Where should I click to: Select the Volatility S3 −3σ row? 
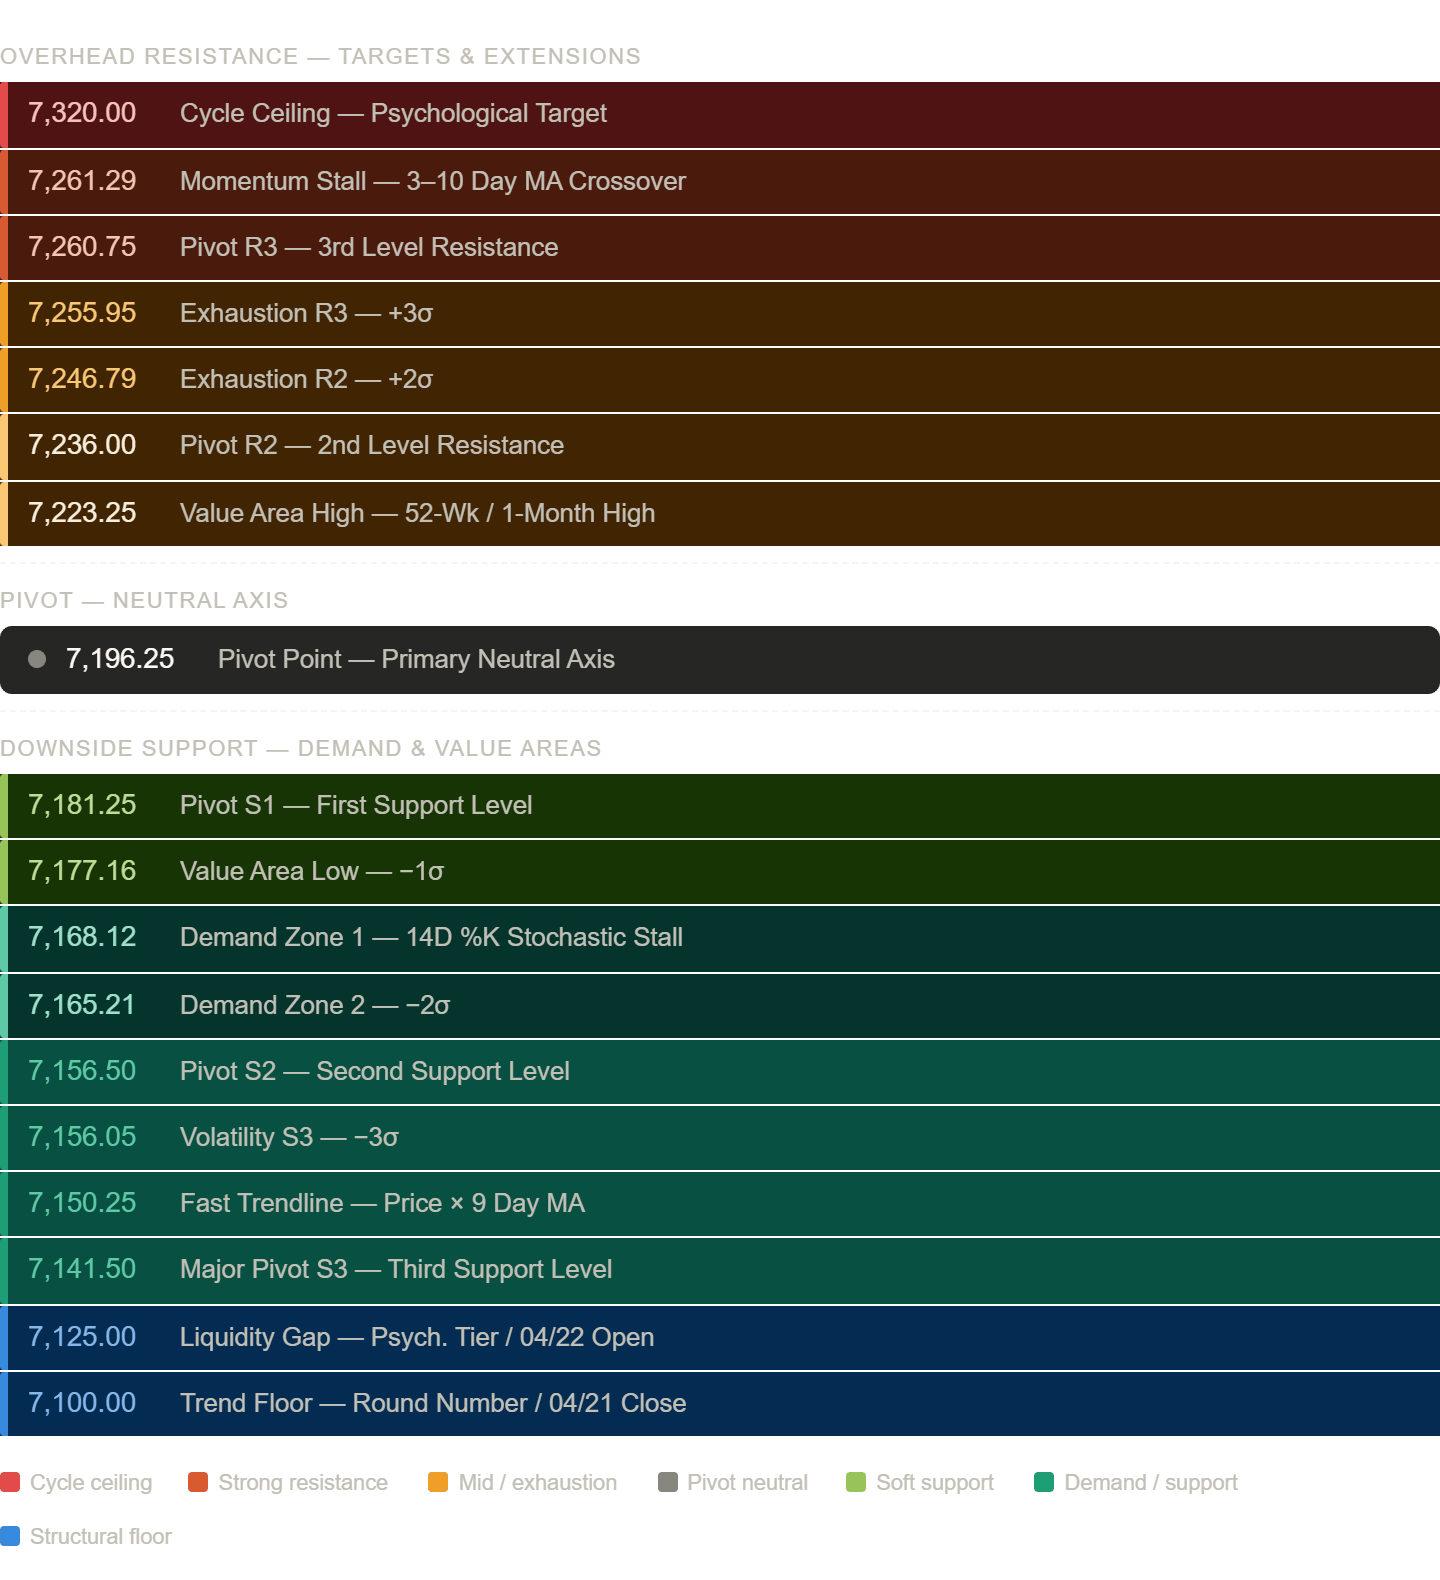click(x=720, y=1137)
